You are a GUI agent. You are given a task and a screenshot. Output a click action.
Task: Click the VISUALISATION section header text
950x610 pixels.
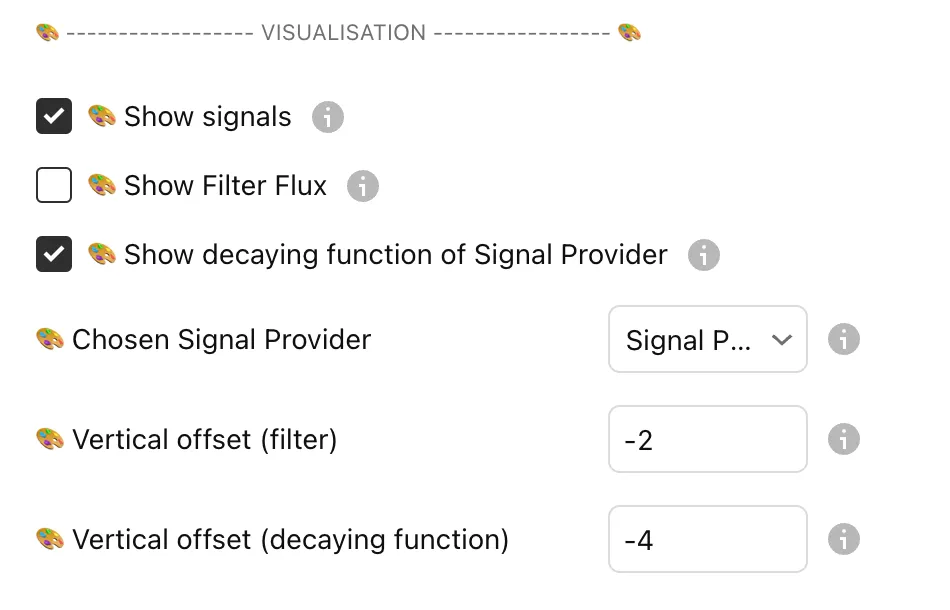pos(343,33)
